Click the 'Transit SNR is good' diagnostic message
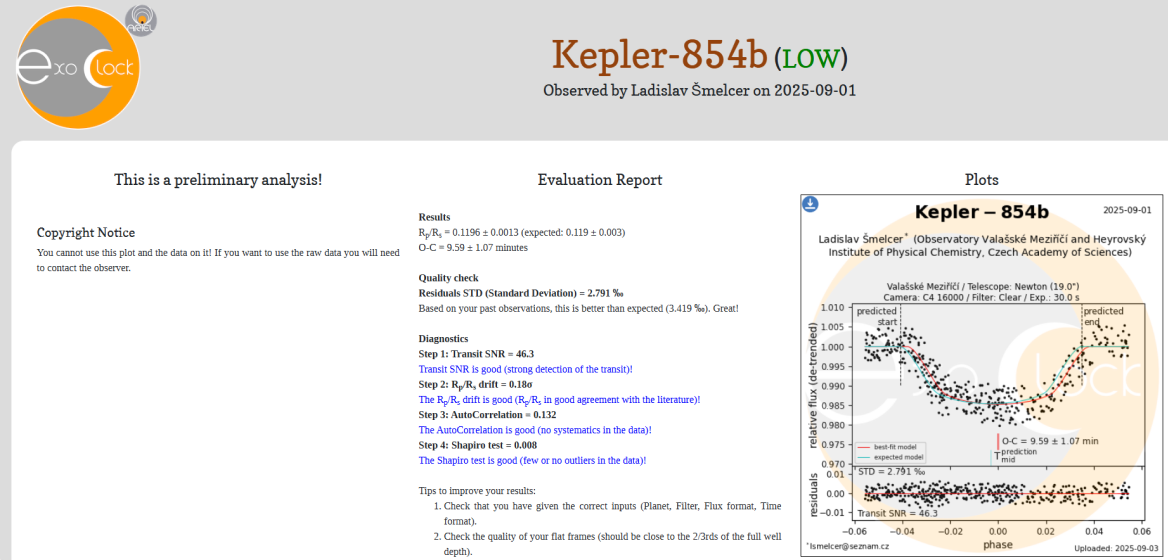 [x=525, y=369]
